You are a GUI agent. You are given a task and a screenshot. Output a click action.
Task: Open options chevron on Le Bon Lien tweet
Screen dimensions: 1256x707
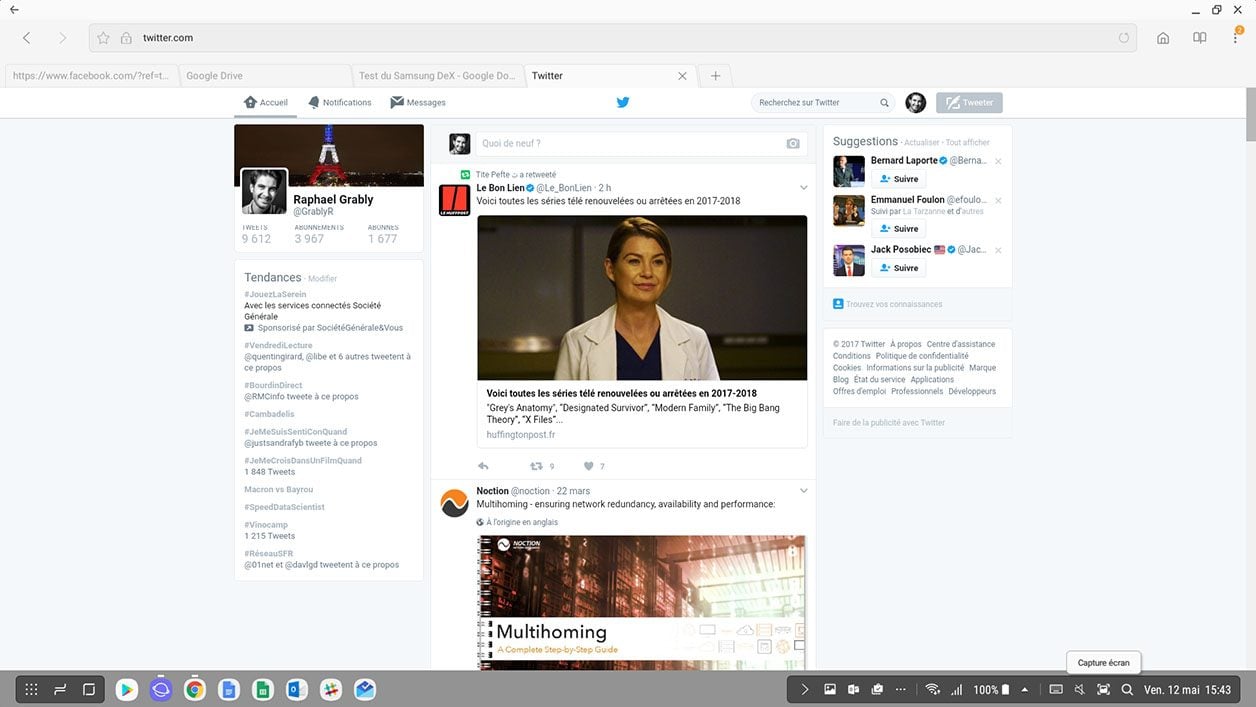click(803, 188)
